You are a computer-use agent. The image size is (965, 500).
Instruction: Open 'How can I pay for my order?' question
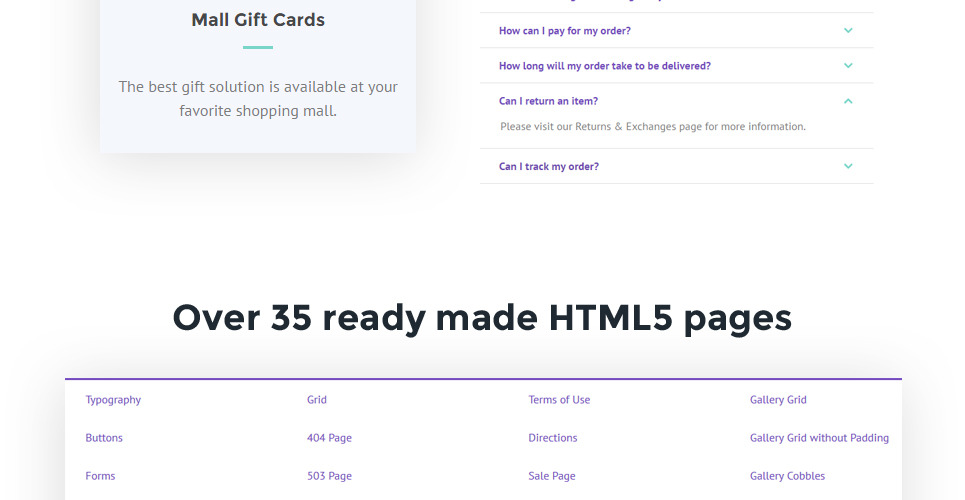(564, 31)
